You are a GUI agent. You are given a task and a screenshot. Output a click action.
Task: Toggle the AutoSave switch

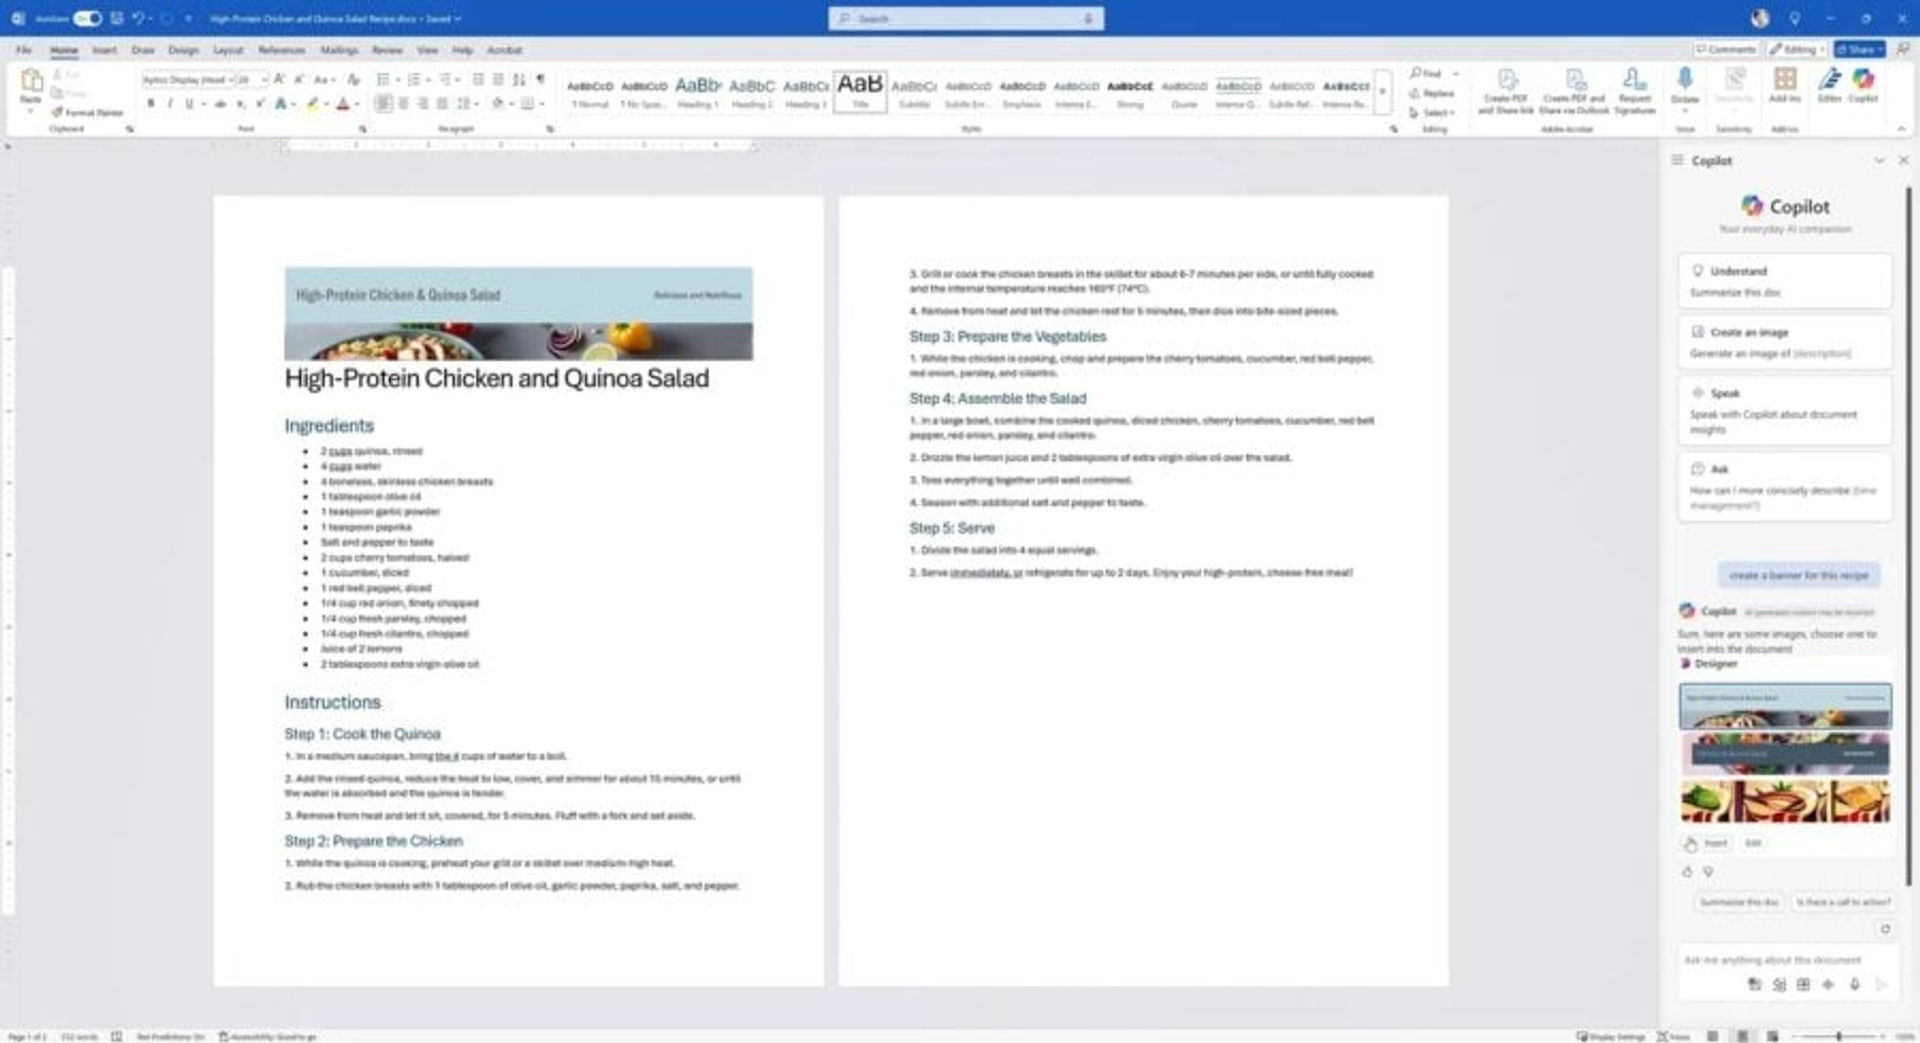87,18
